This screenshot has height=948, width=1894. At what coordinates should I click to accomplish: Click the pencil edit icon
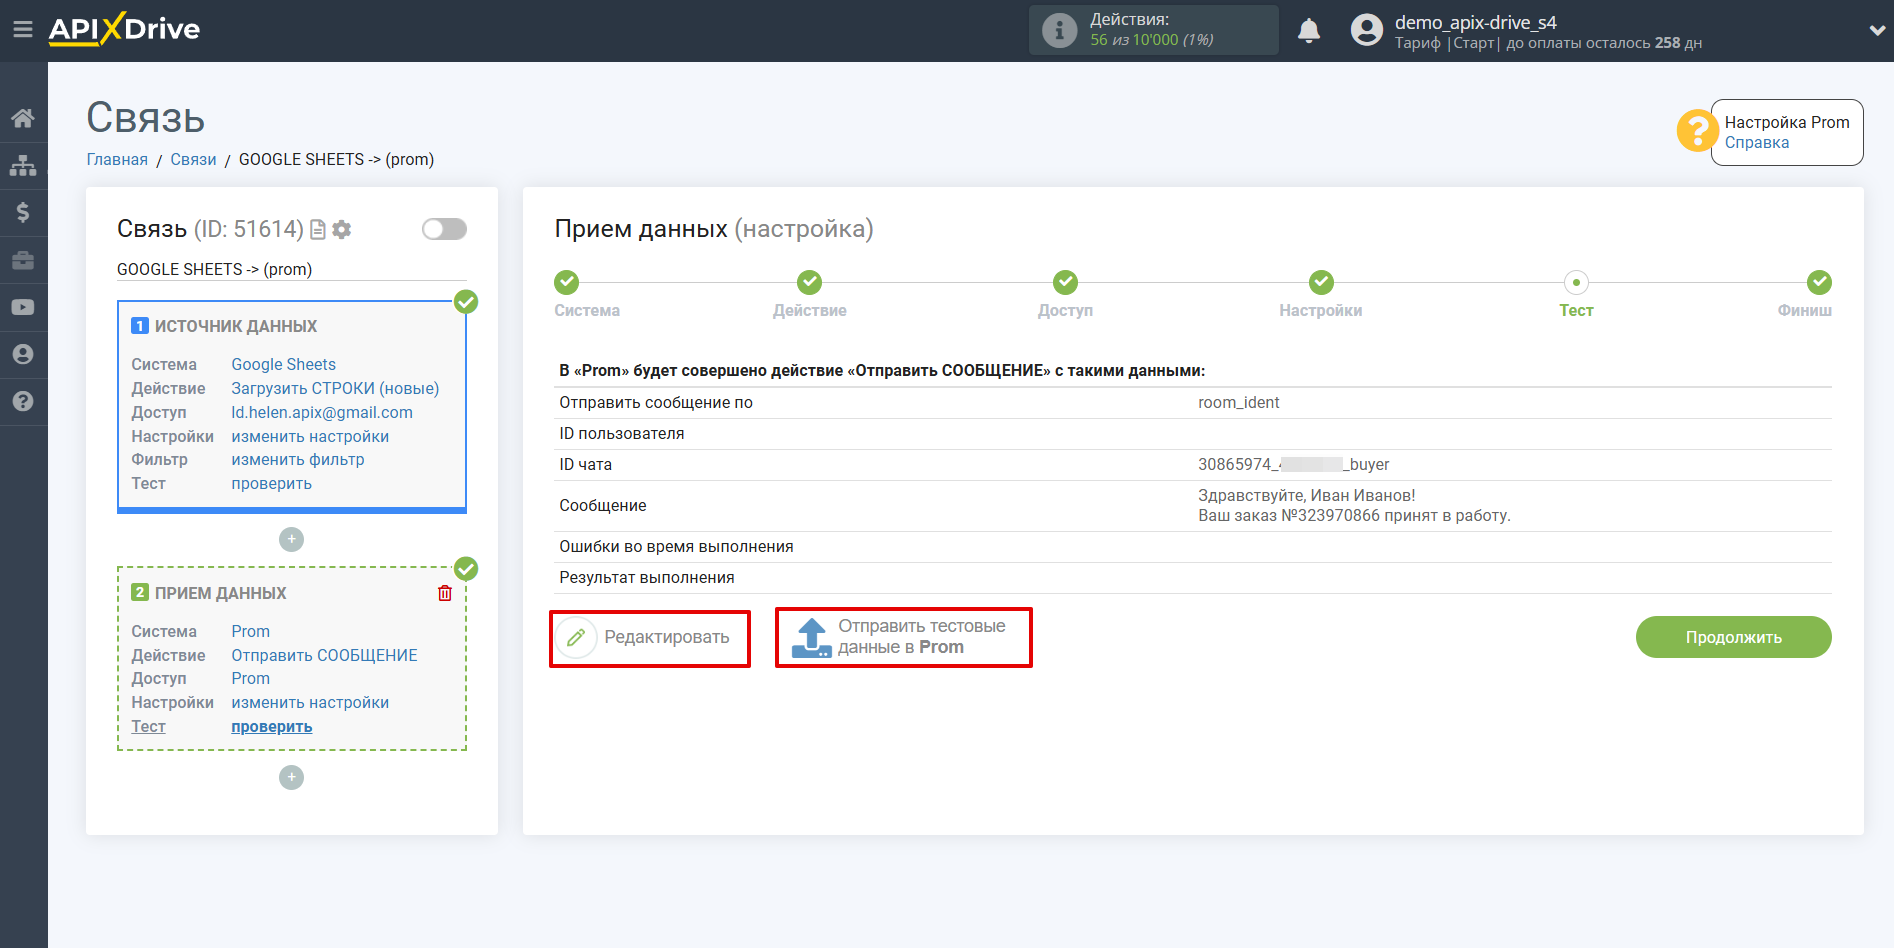(576, 637)
